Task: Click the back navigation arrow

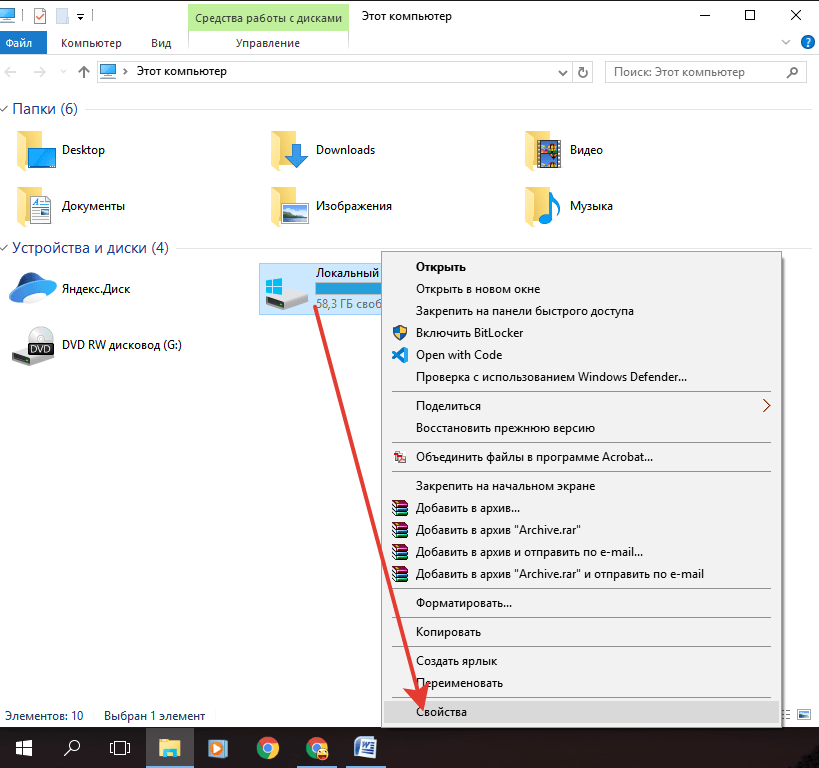Action: [10, 72]
